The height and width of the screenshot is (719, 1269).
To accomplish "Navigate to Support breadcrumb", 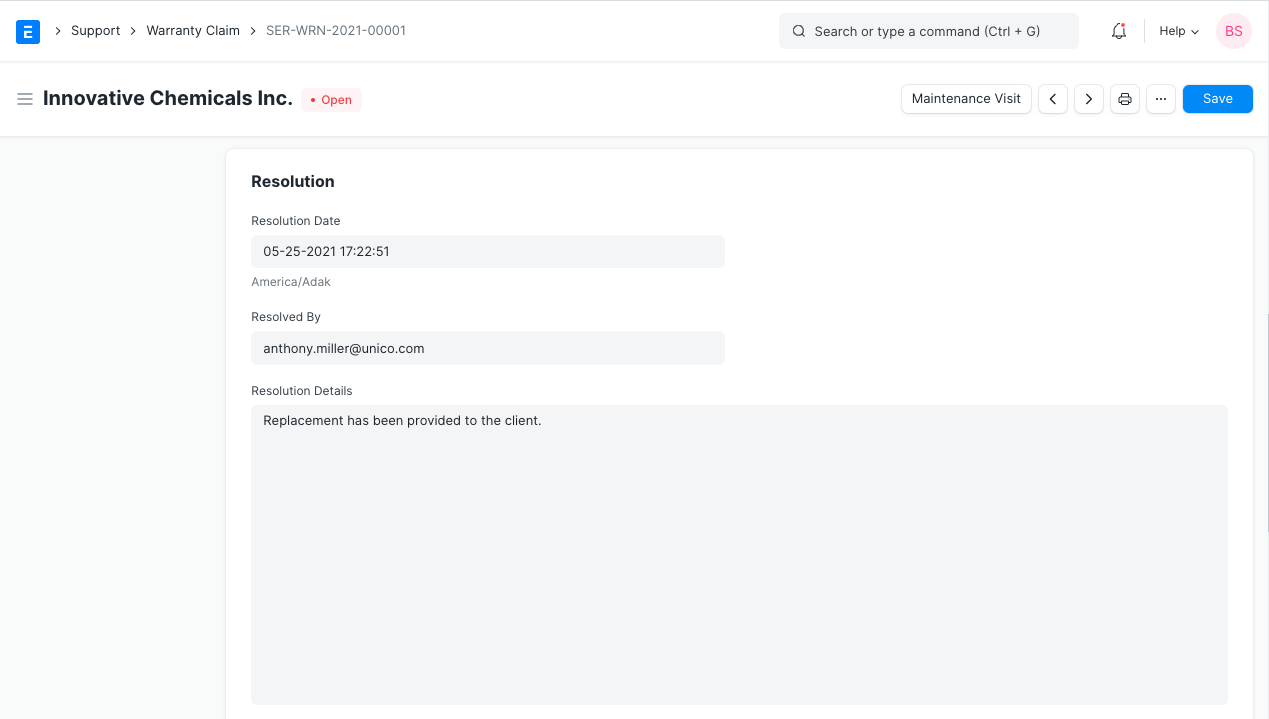I will (x=95, y=31).
